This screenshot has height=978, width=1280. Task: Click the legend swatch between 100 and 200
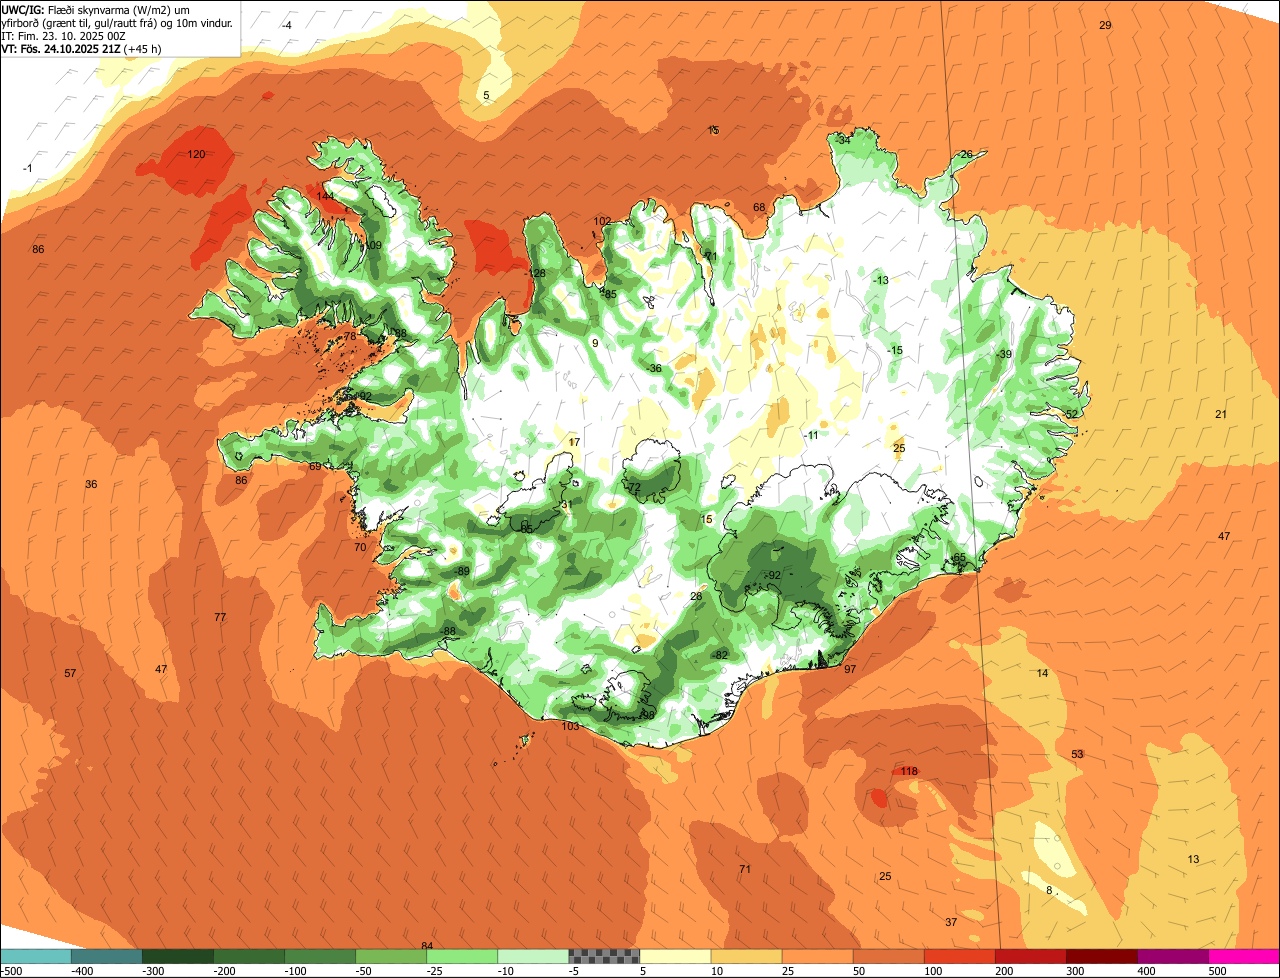click(x=960, y=956)
